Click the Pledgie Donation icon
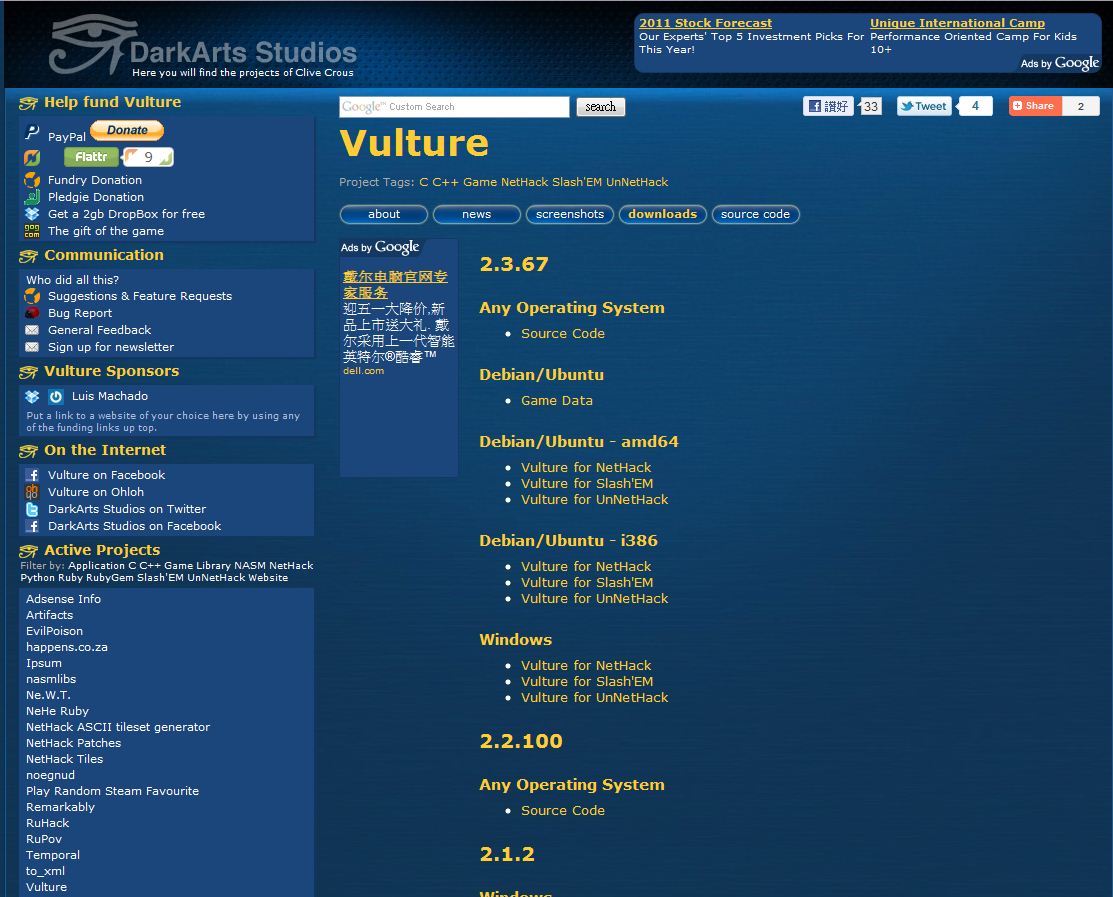1113x897 pixels. point(32,197)
